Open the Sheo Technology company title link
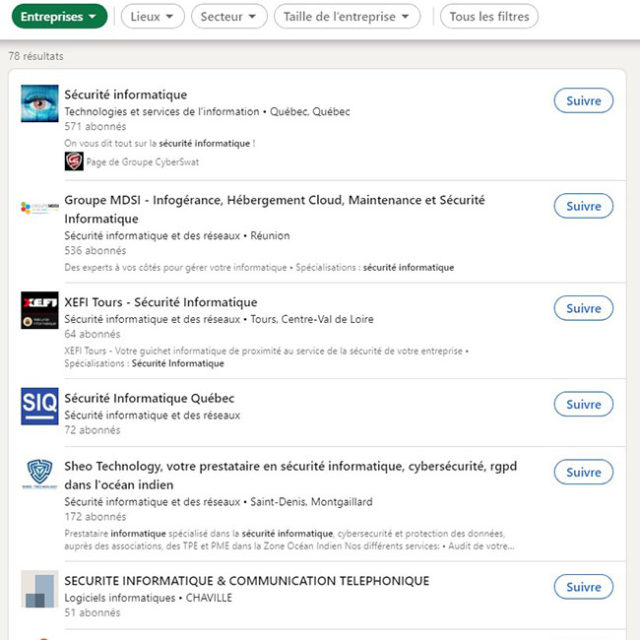Viewport: 640px width, 640px height. 291,475
